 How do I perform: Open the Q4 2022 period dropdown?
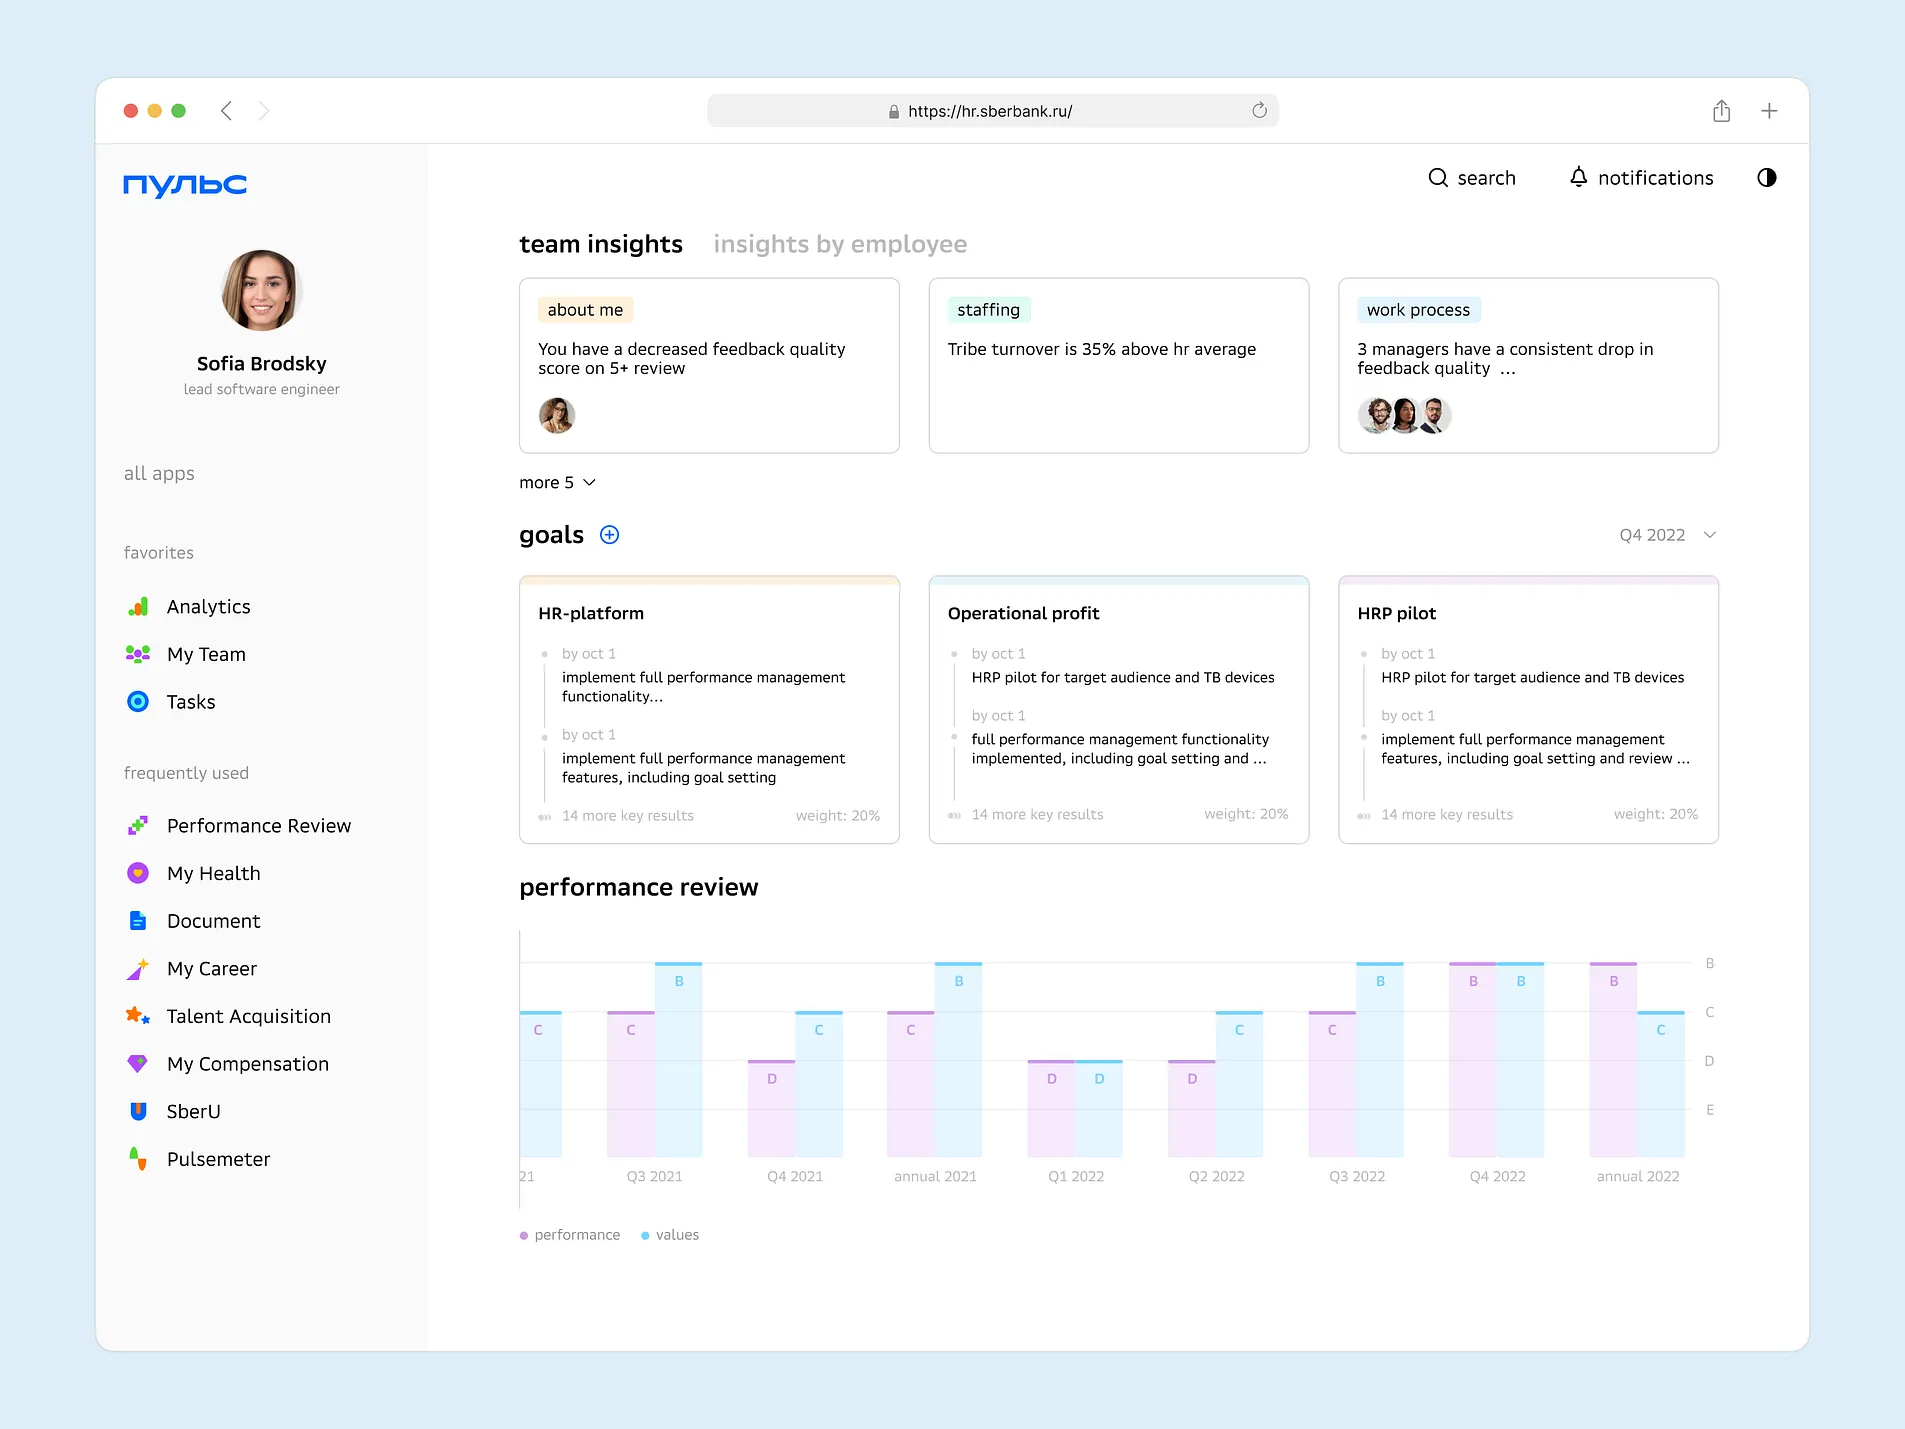[1667, 535]
